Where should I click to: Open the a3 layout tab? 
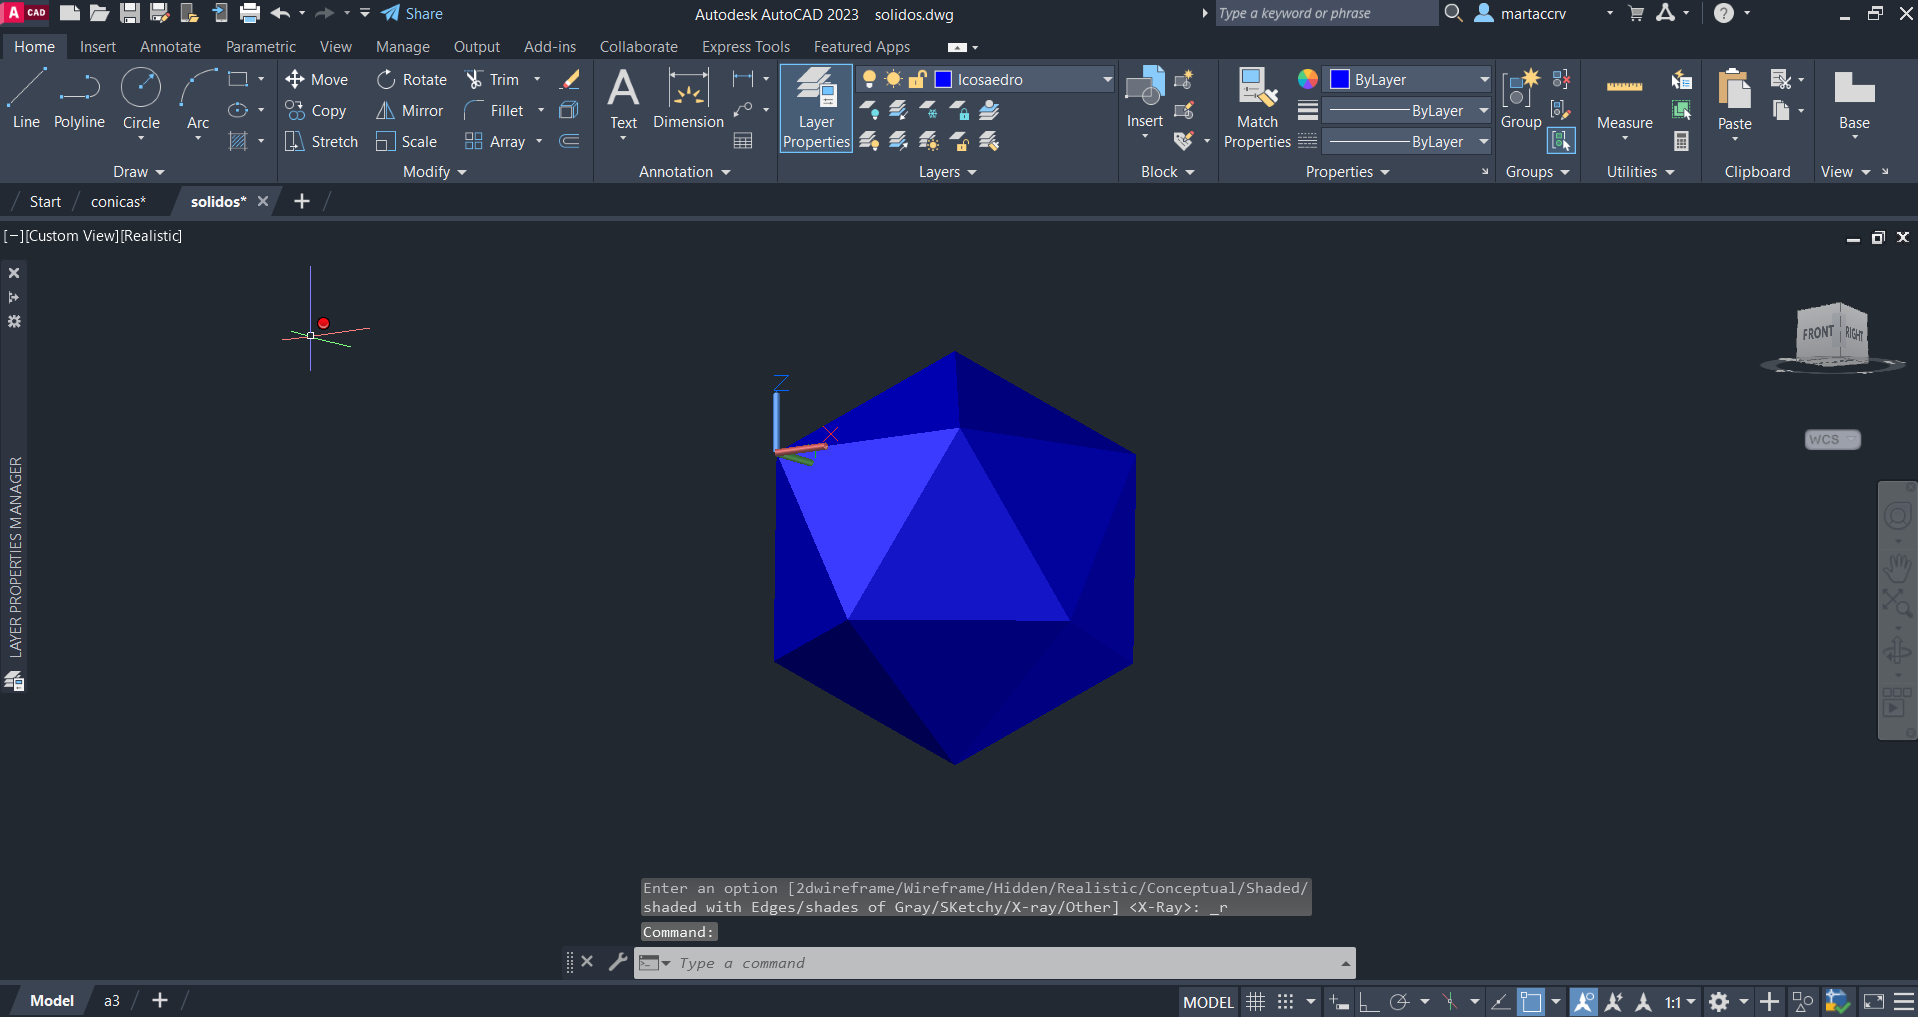click(112, 1001)
